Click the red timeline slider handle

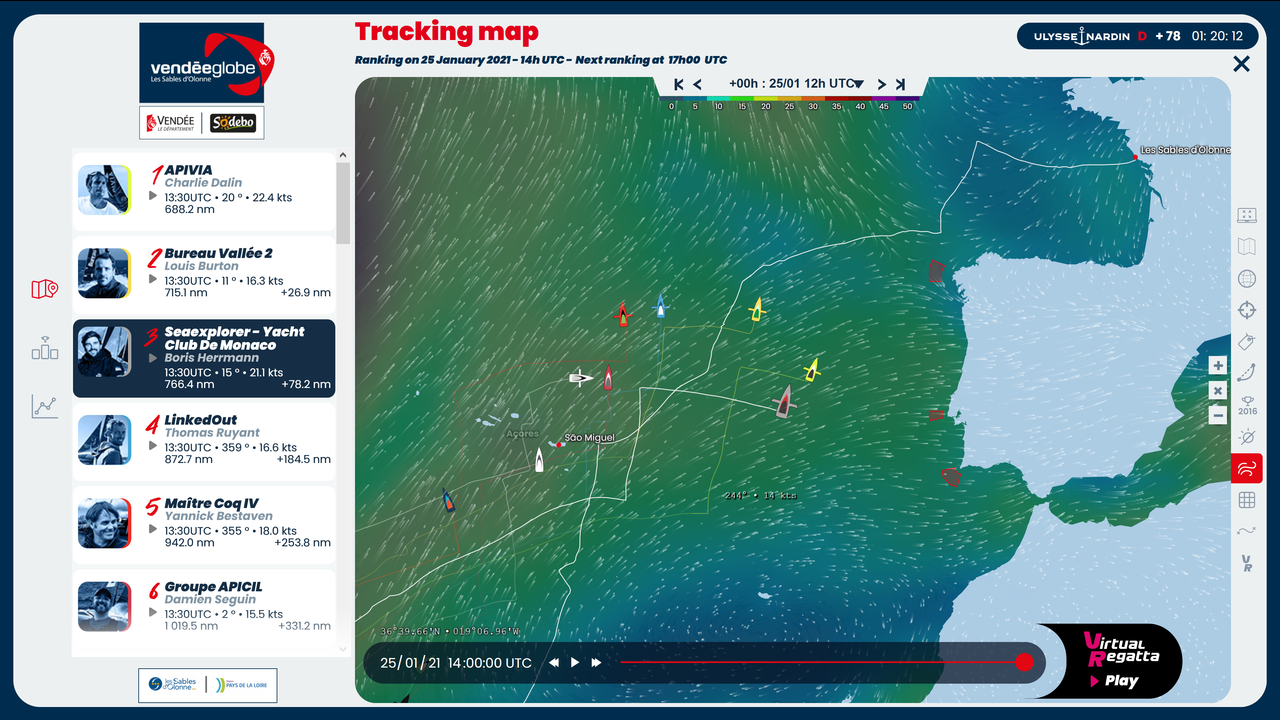(x=1024, y=662)
